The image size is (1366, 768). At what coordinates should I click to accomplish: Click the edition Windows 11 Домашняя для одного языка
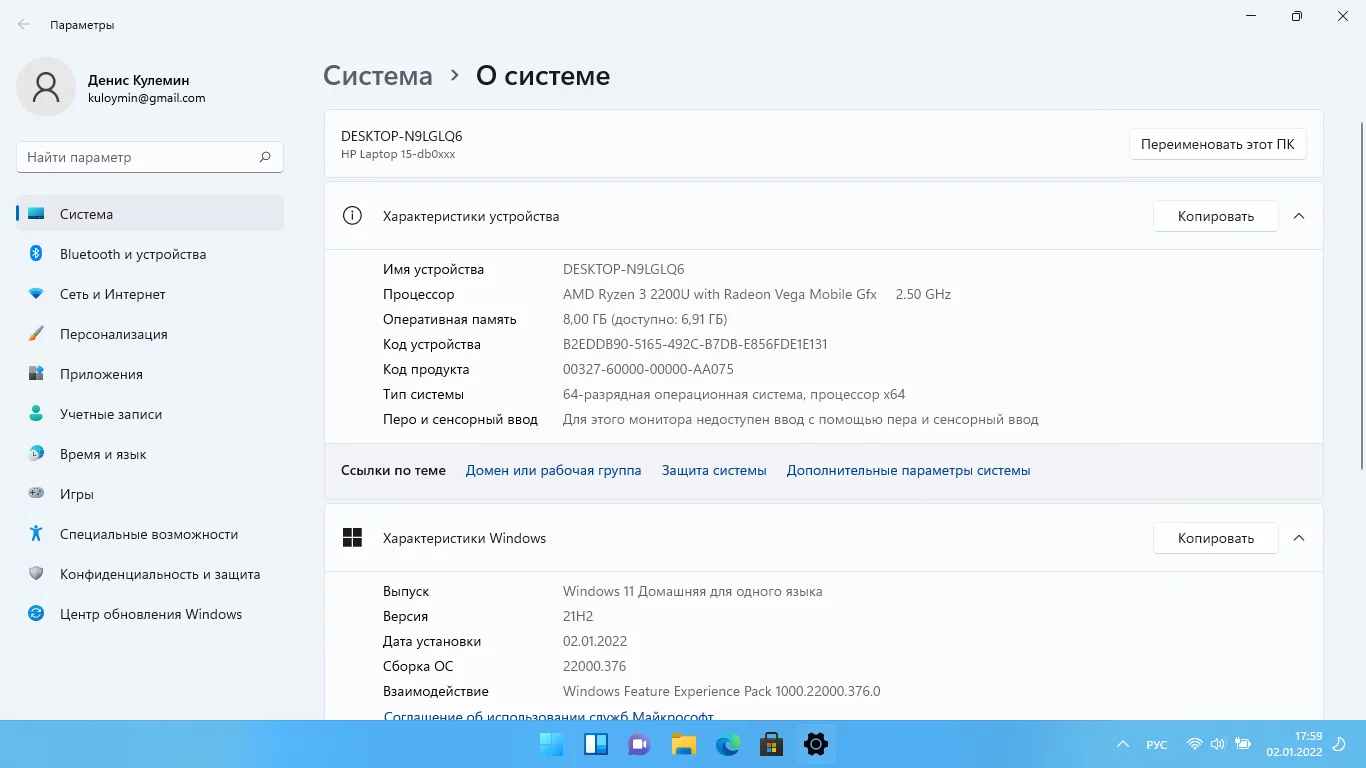693,591
